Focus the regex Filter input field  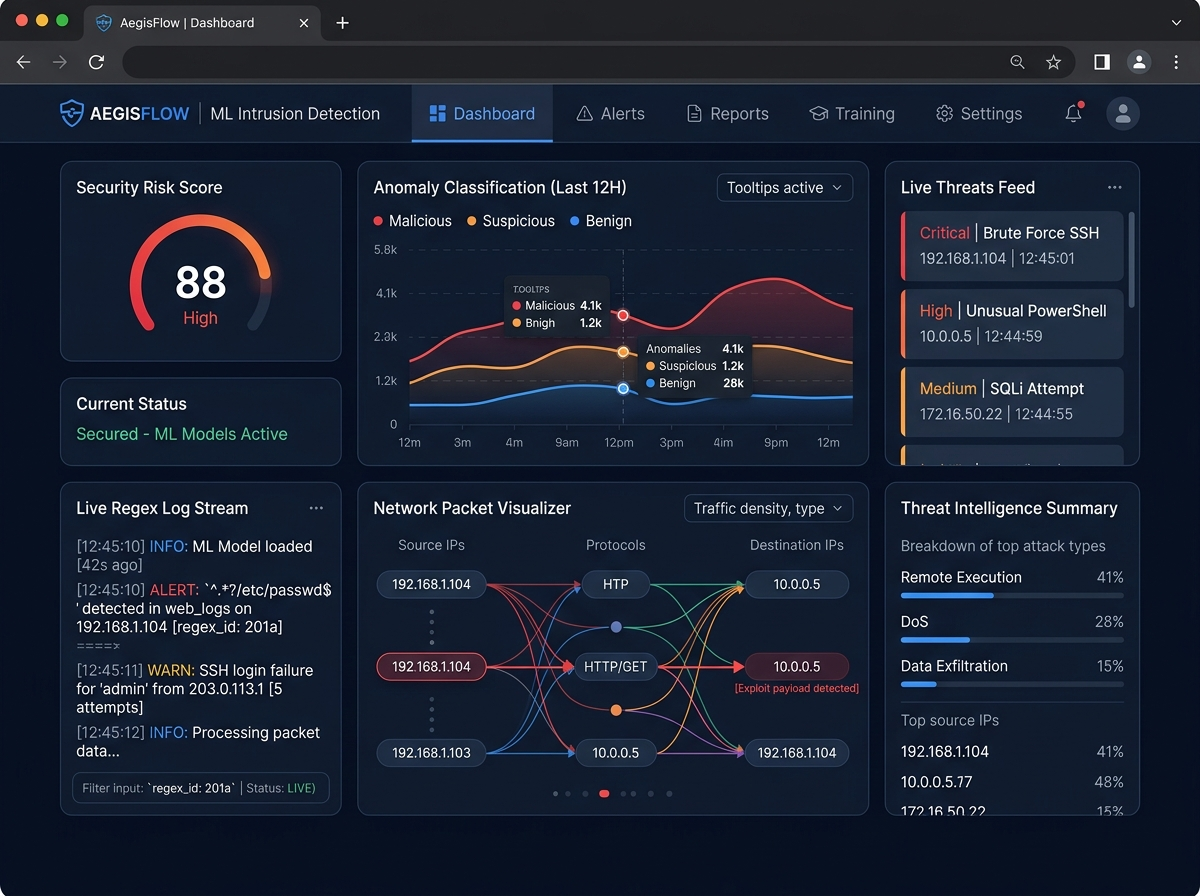(x=200, y=788)
